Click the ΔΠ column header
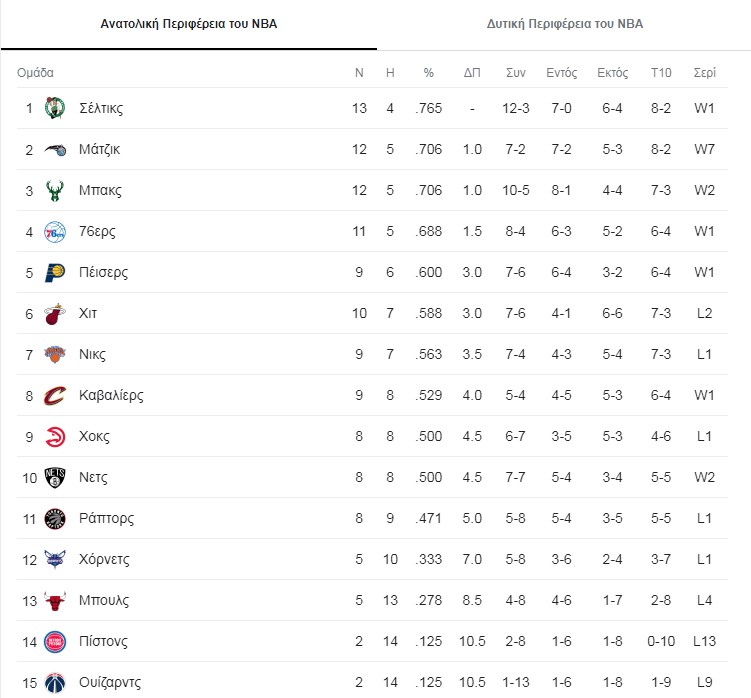751x698 pixels. [472, 73]
